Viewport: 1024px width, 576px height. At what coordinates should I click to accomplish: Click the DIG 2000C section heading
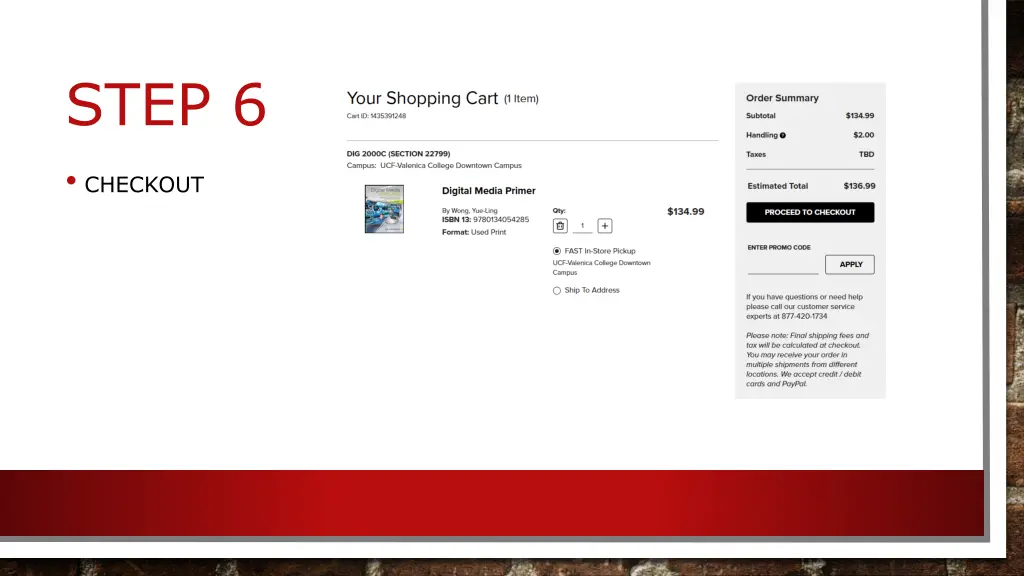tap(398, 154)
